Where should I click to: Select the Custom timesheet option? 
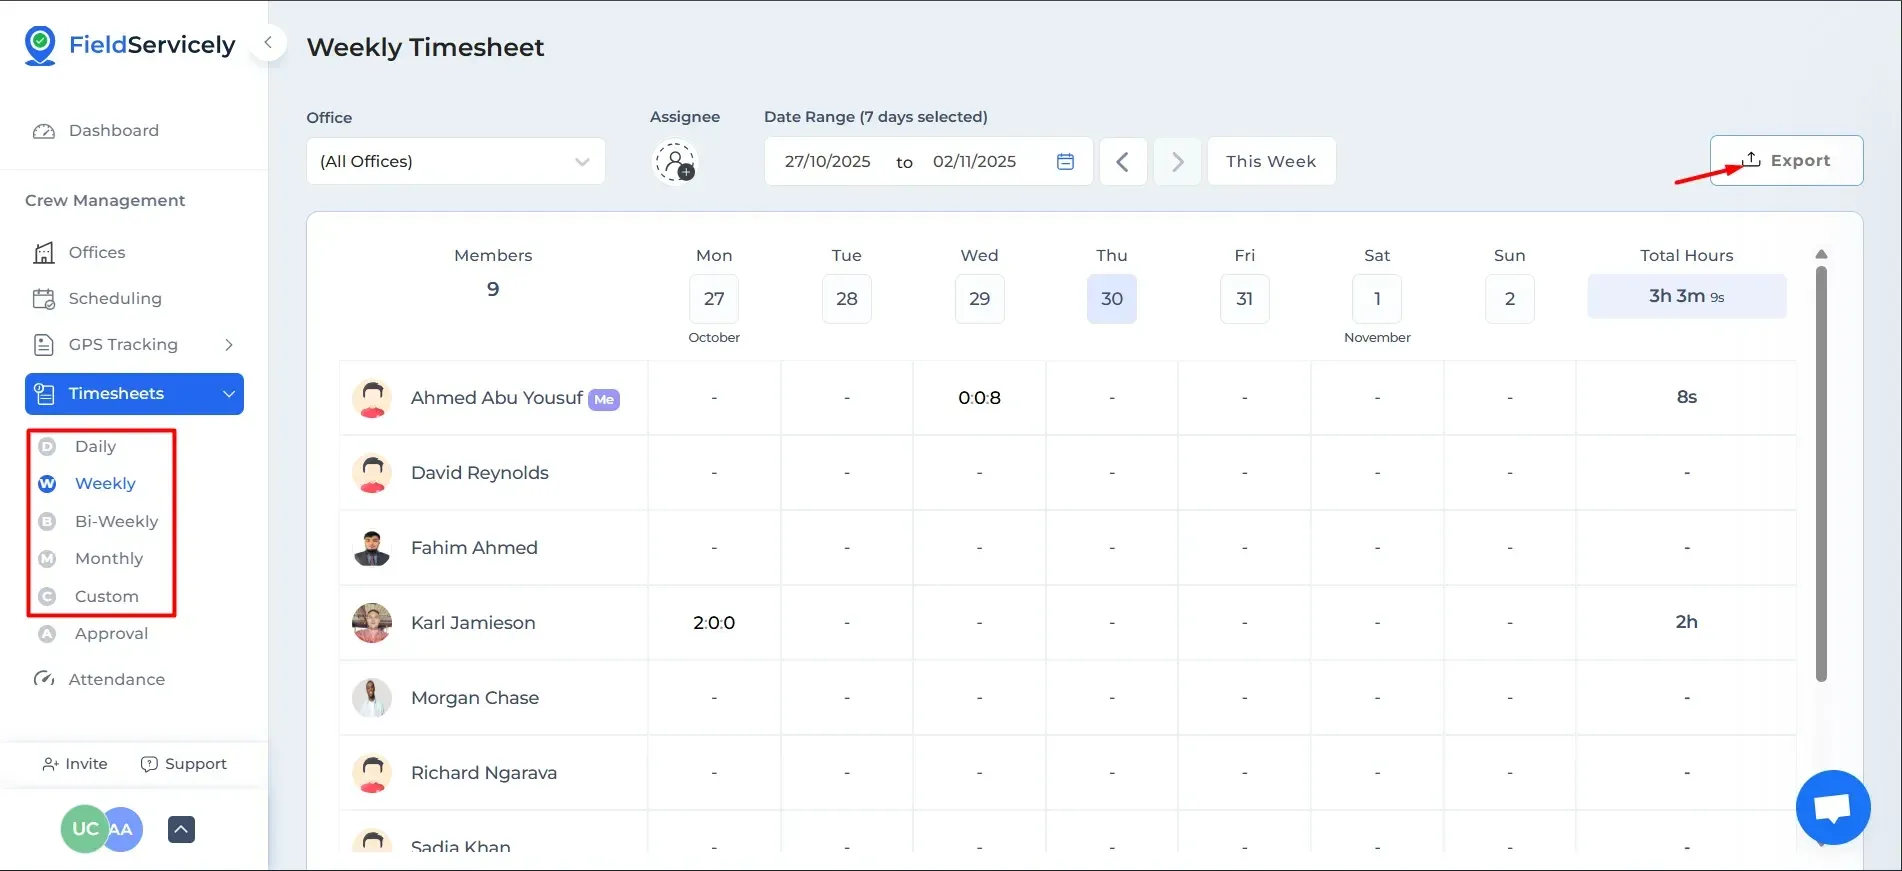pyautogui.click(x=106, y=597)
